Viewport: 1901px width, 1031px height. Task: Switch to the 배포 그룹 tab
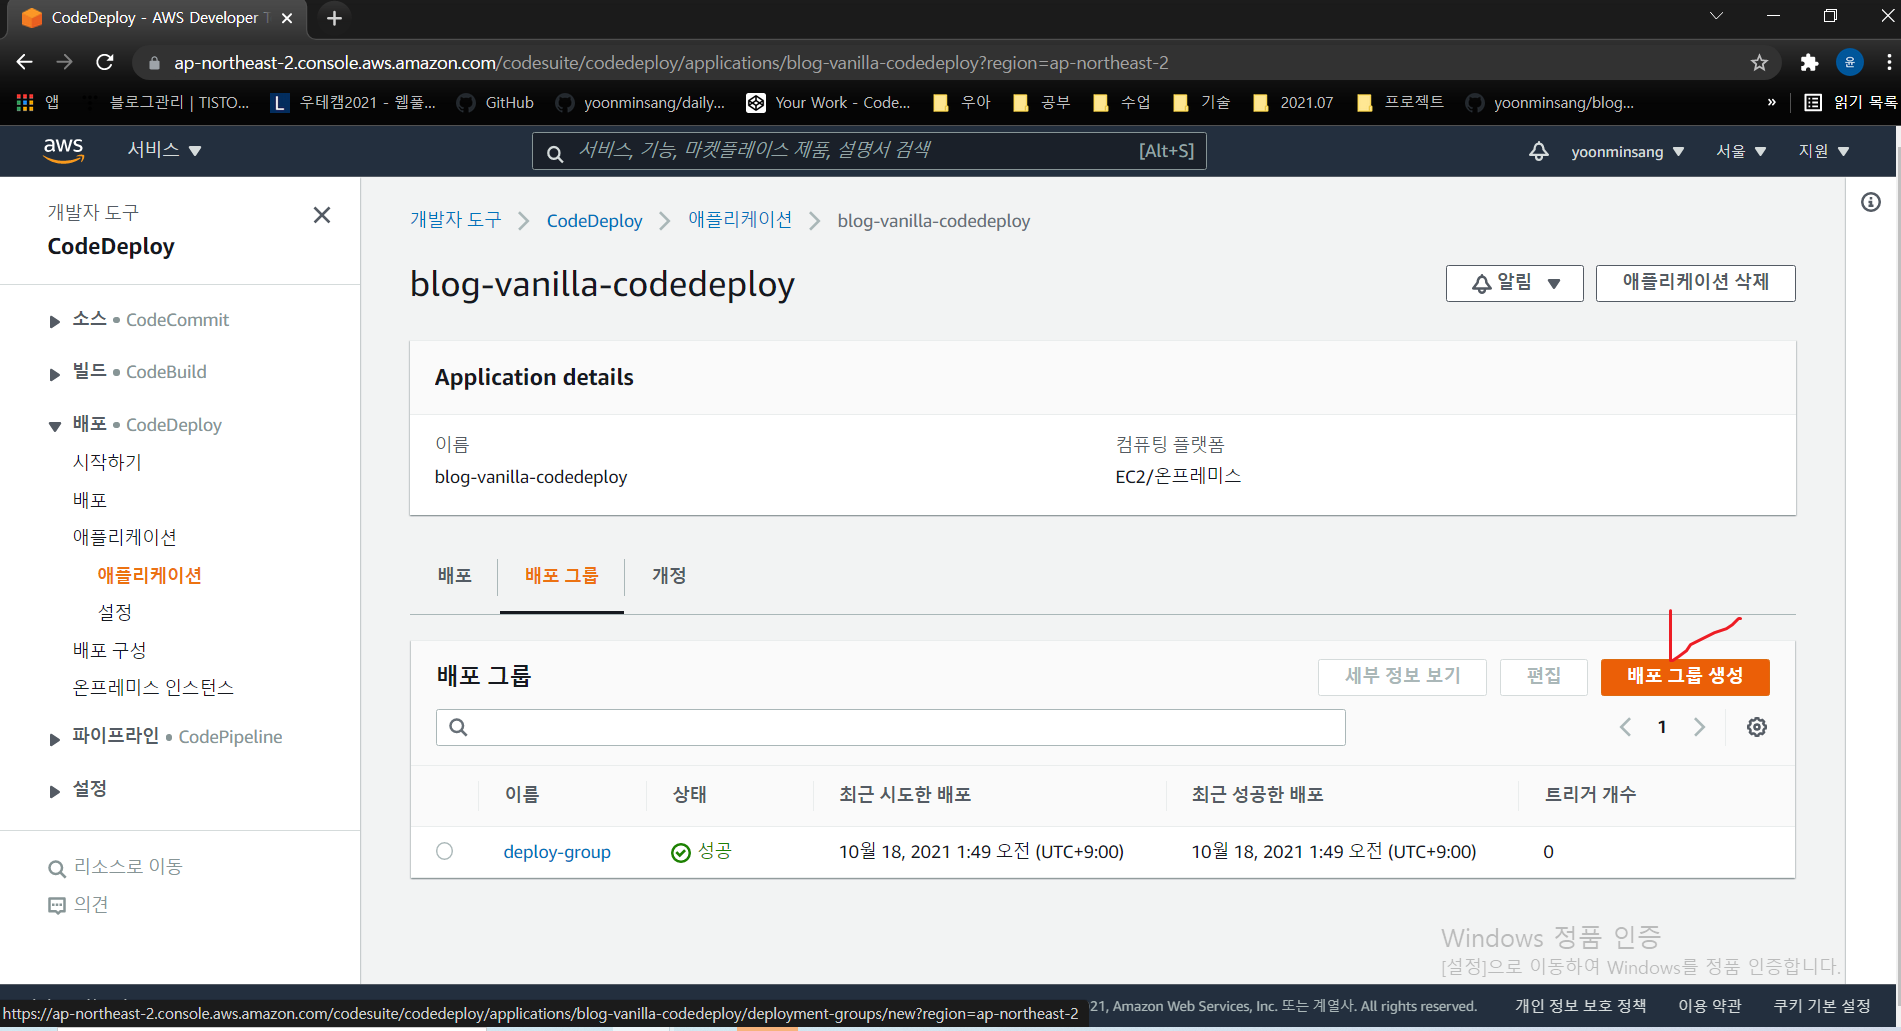tap(561, 575)
